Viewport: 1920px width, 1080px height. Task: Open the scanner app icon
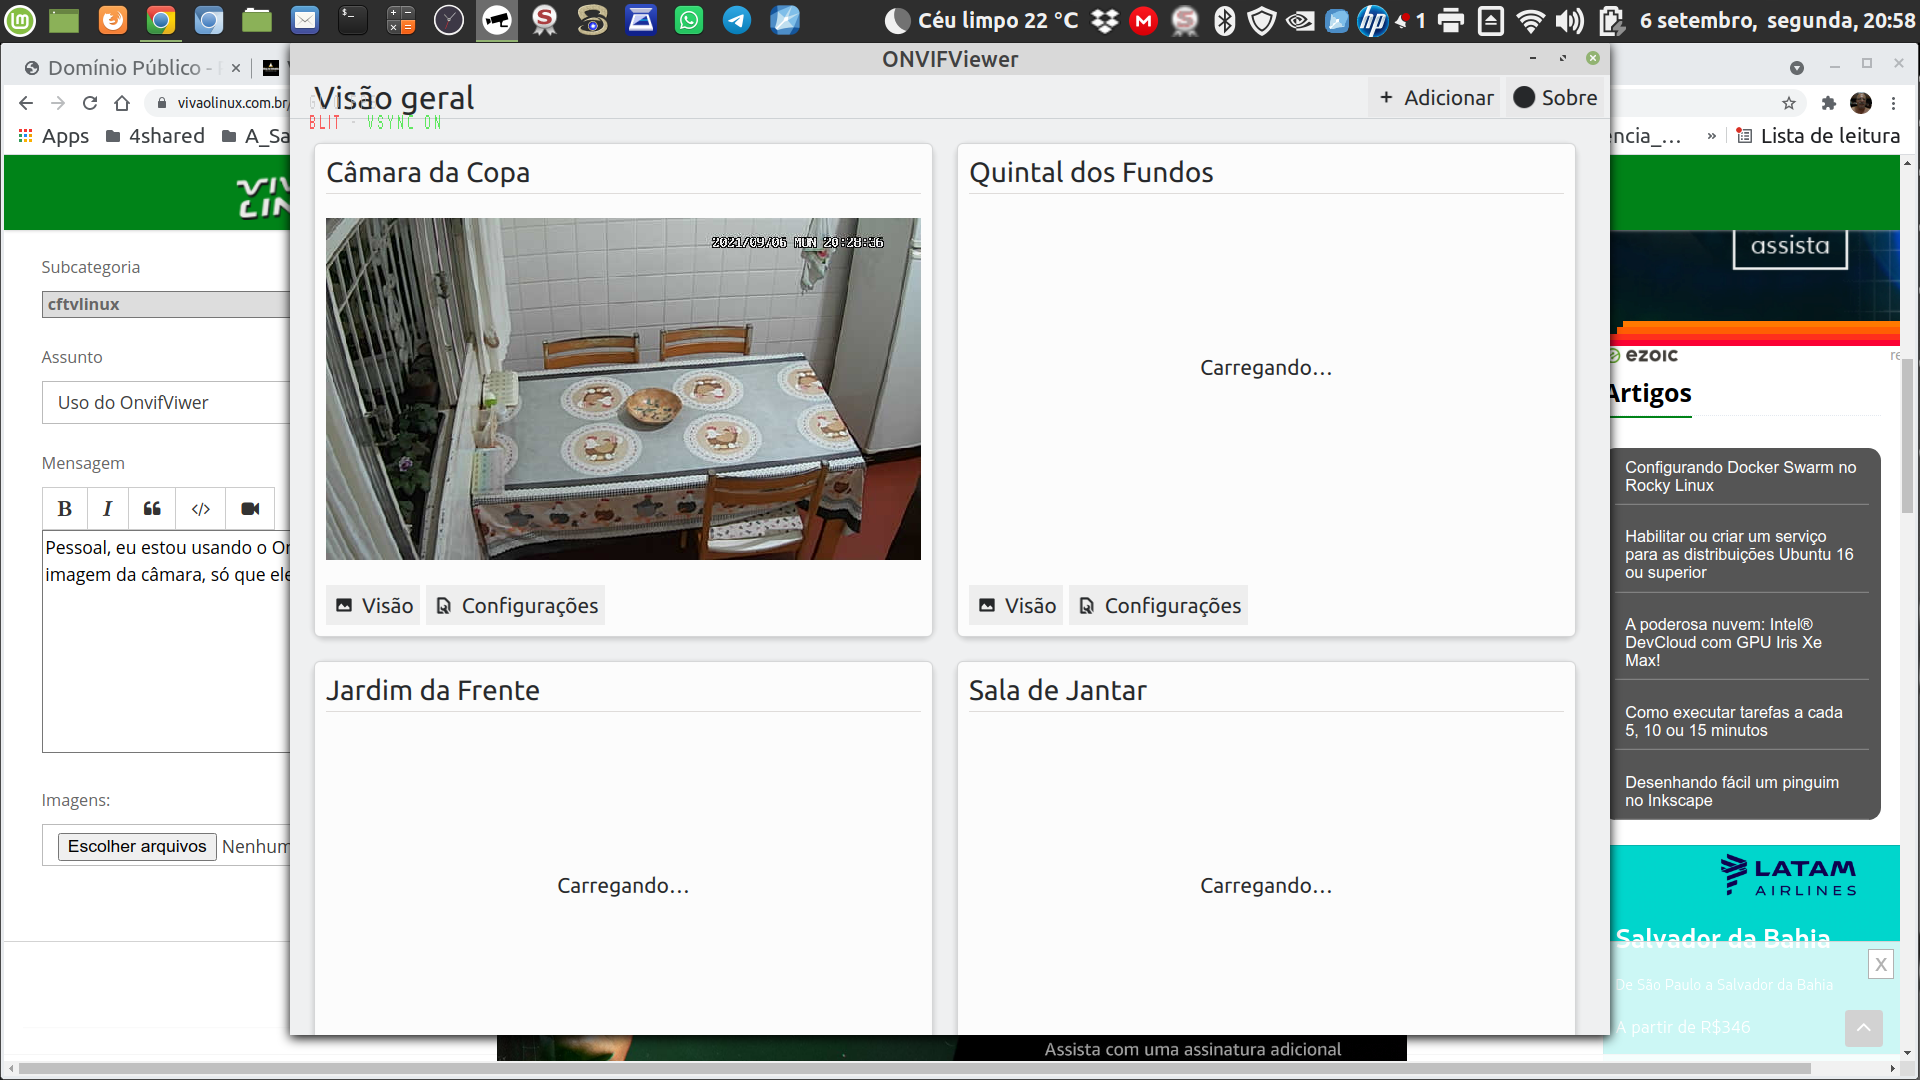point(641,20)
